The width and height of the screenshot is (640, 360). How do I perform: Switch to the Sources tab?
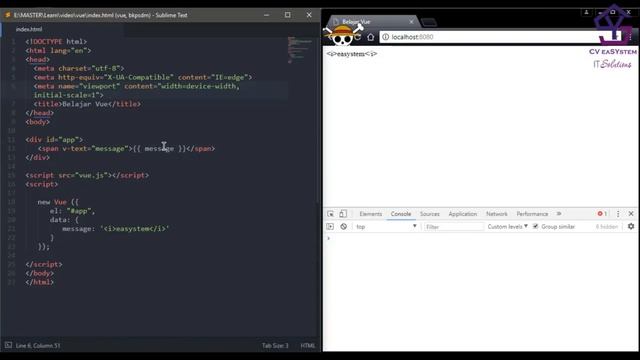coord(430,214)
